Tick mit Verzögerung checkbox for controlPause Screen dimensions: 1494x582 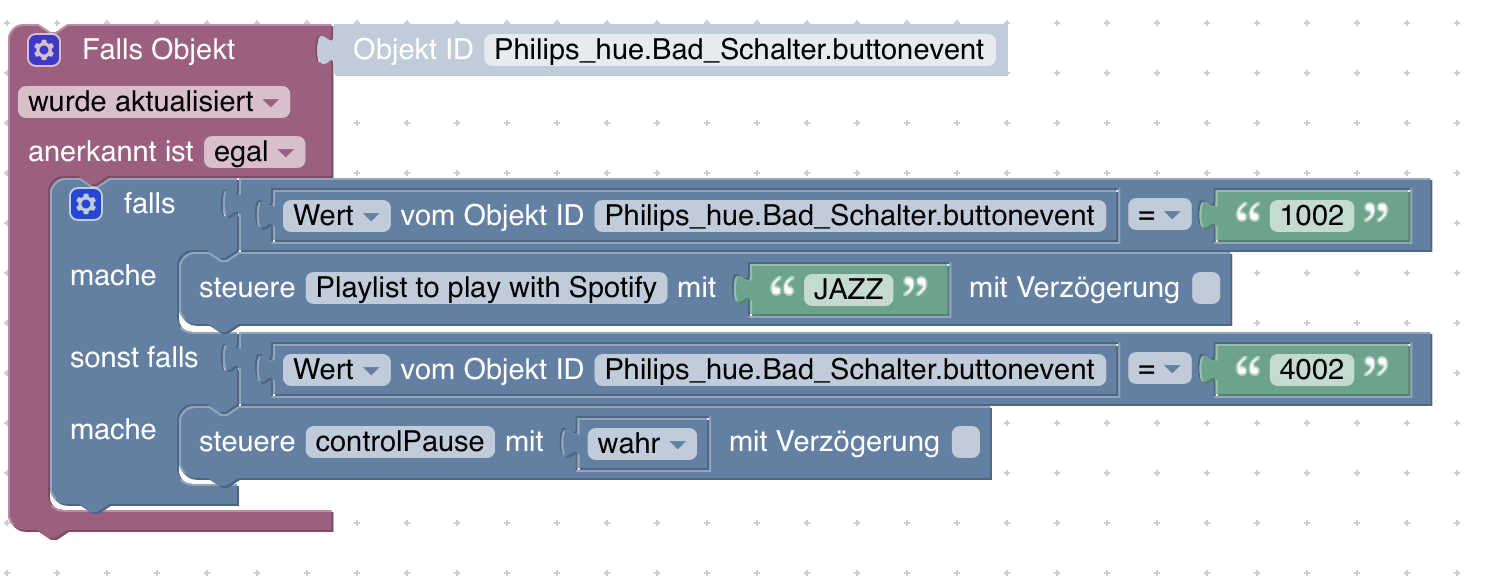966,442
